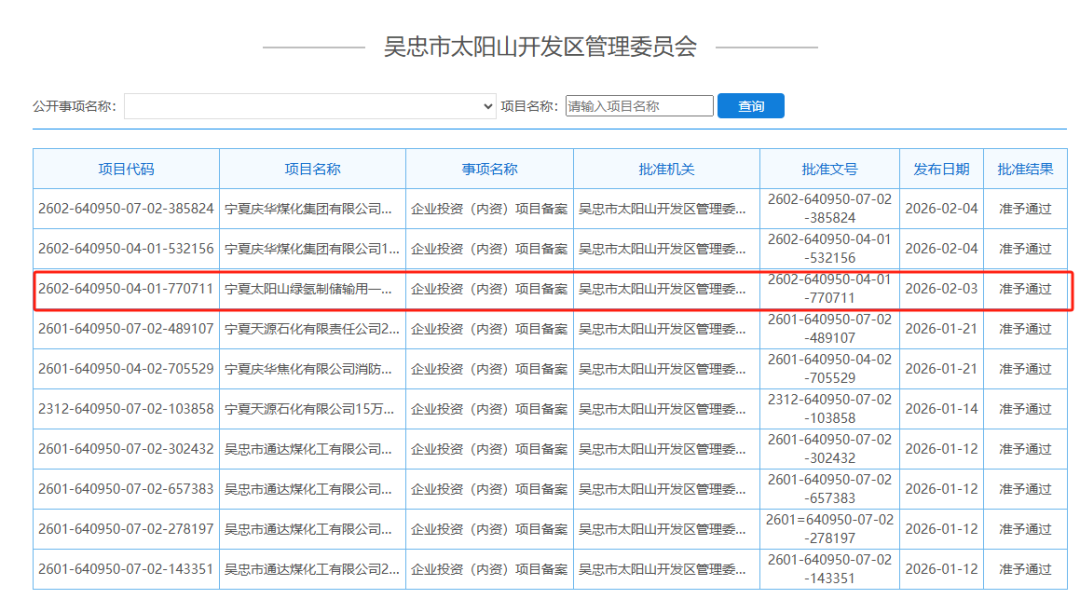Image resolution: width=1080 pixels, height=599 pixels.
Task: Click the 事项名称 column header
Action: pos(488,168)
